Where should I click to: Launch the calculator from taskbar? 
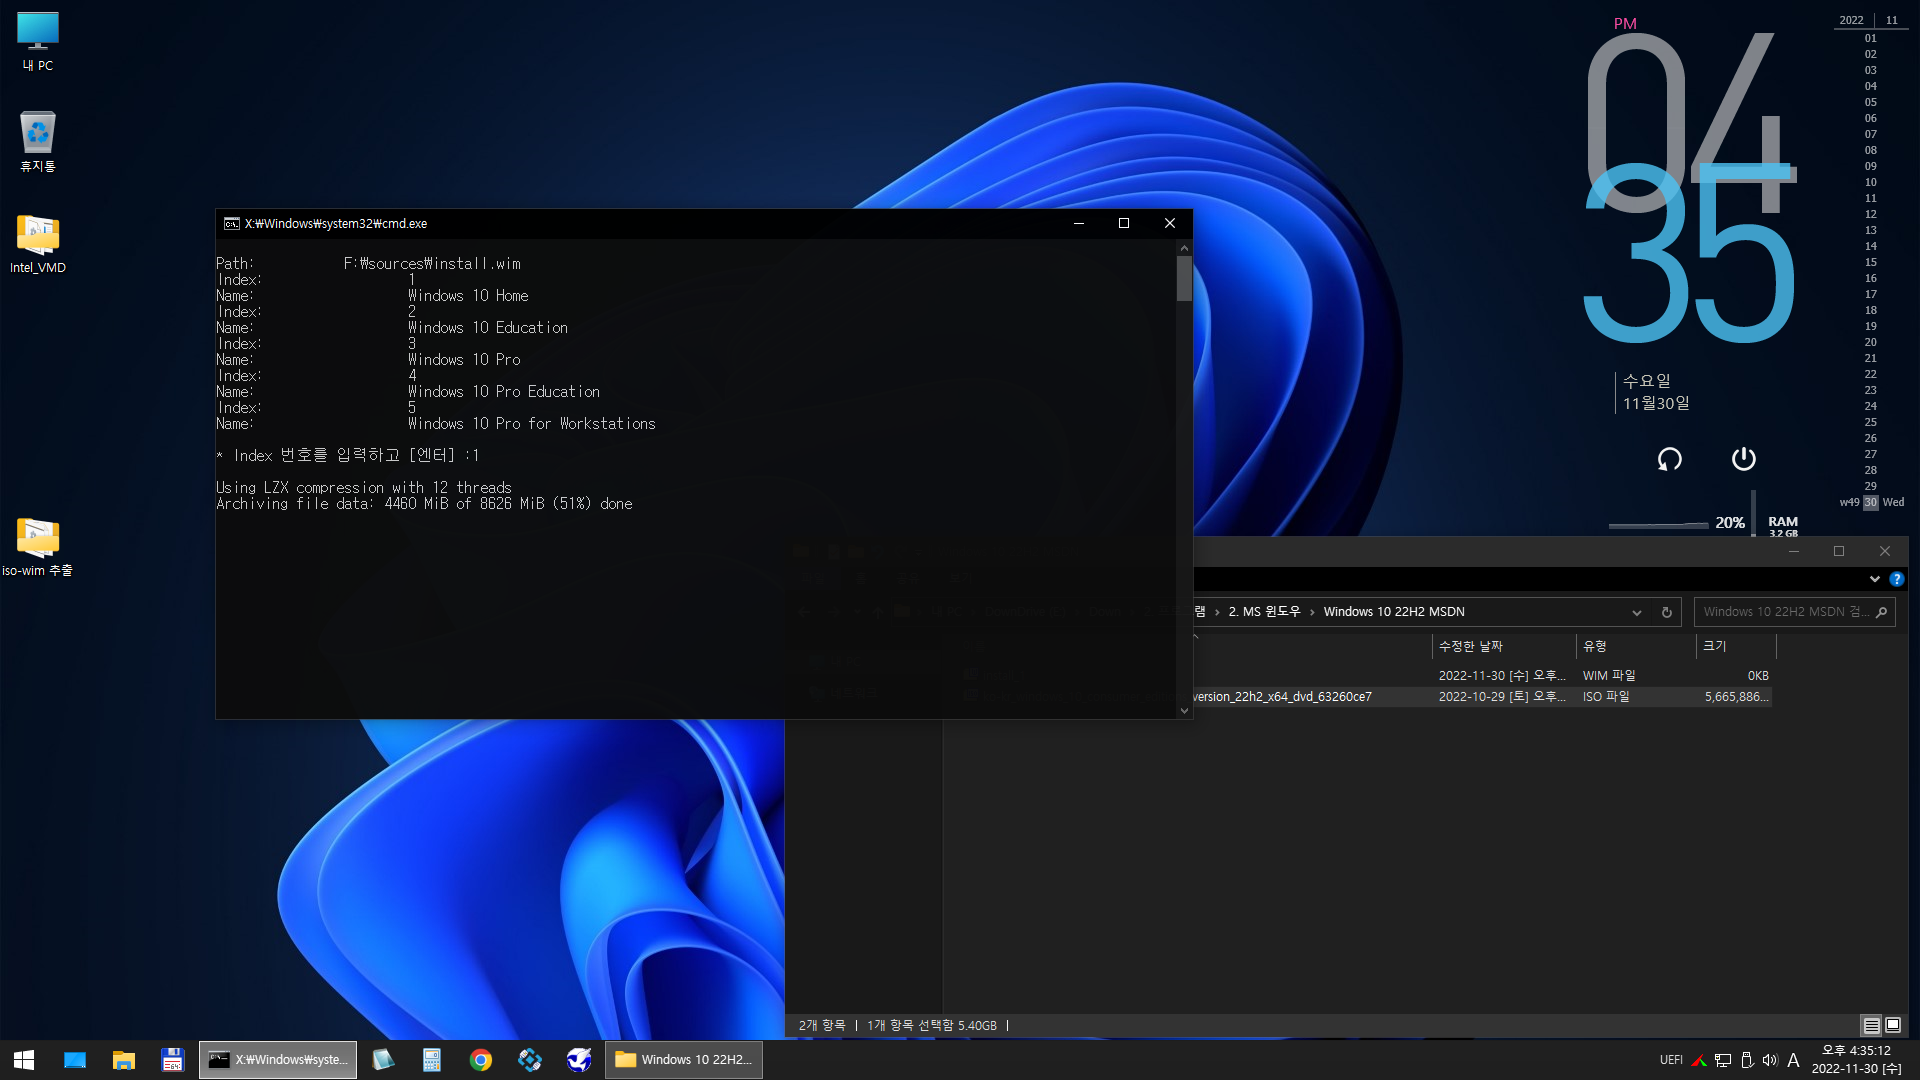click(x=432, y=1060)
